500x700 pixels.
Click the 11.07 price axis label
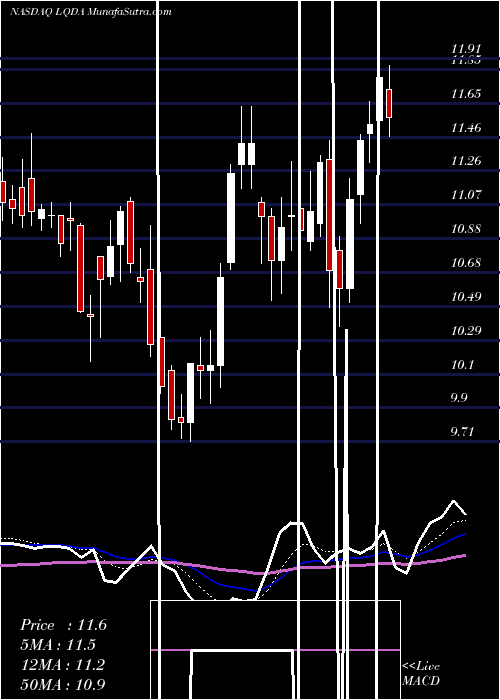click(x=466, y=195)
